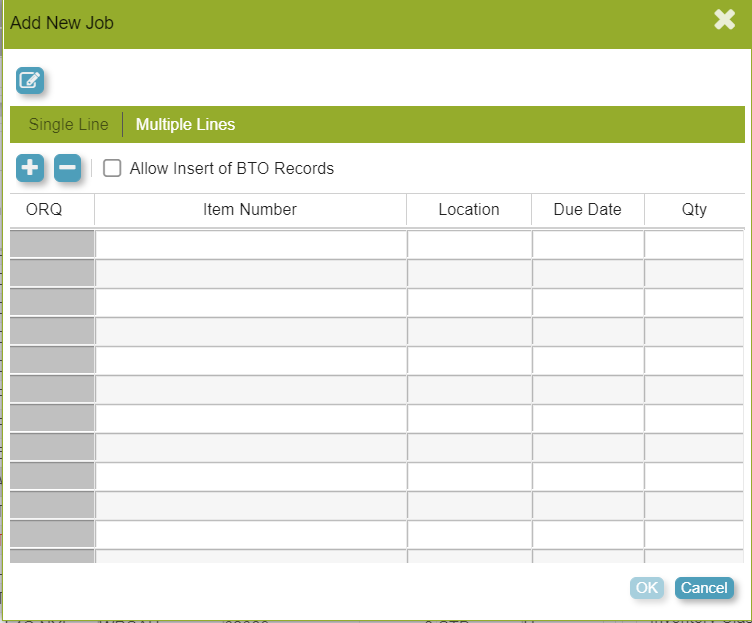
Task: Click the plus icon to add row
Action: (30, 168)
